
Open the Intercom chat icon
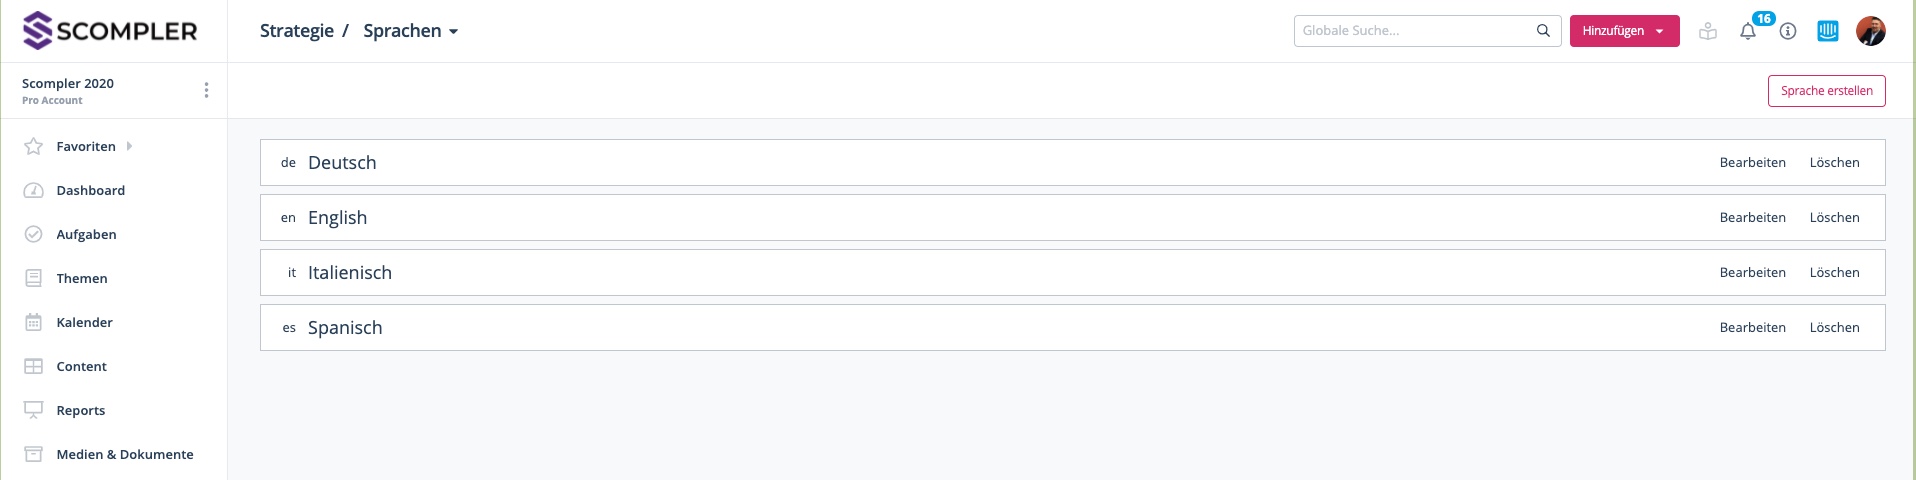pos(1828,31)
